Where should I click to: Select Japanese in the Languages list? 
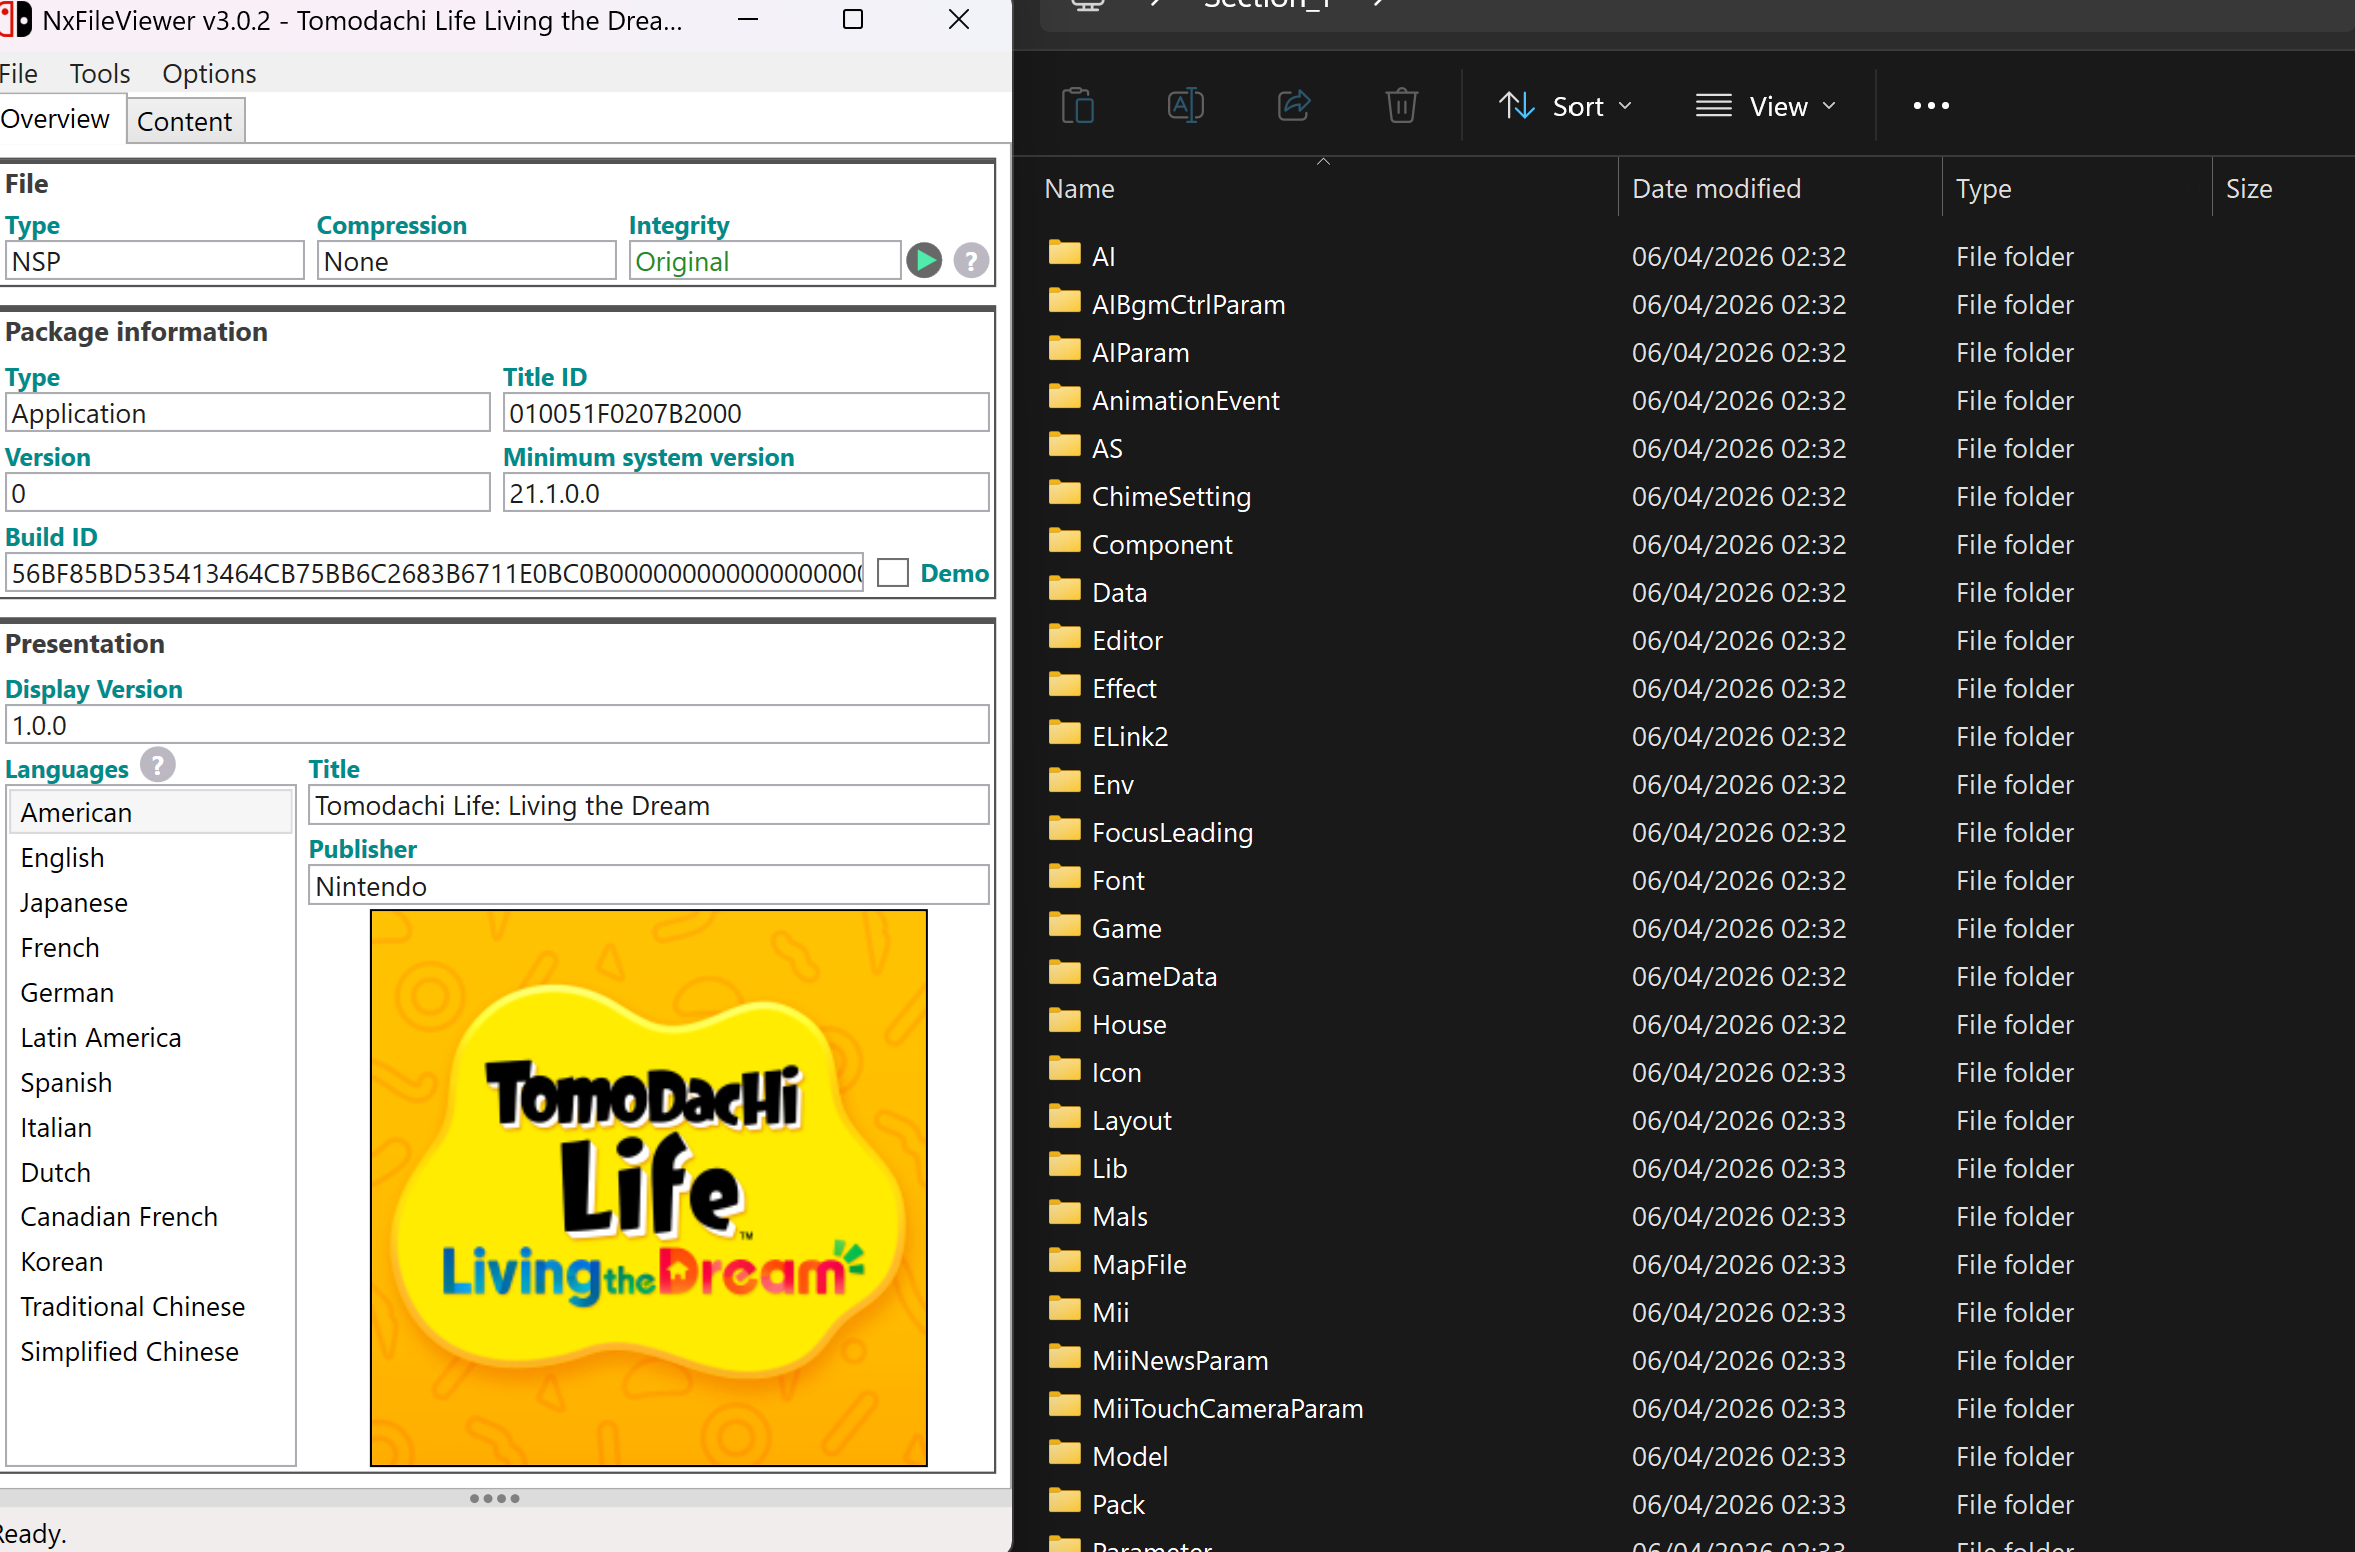pyautogui.click(x=74, y=902)
